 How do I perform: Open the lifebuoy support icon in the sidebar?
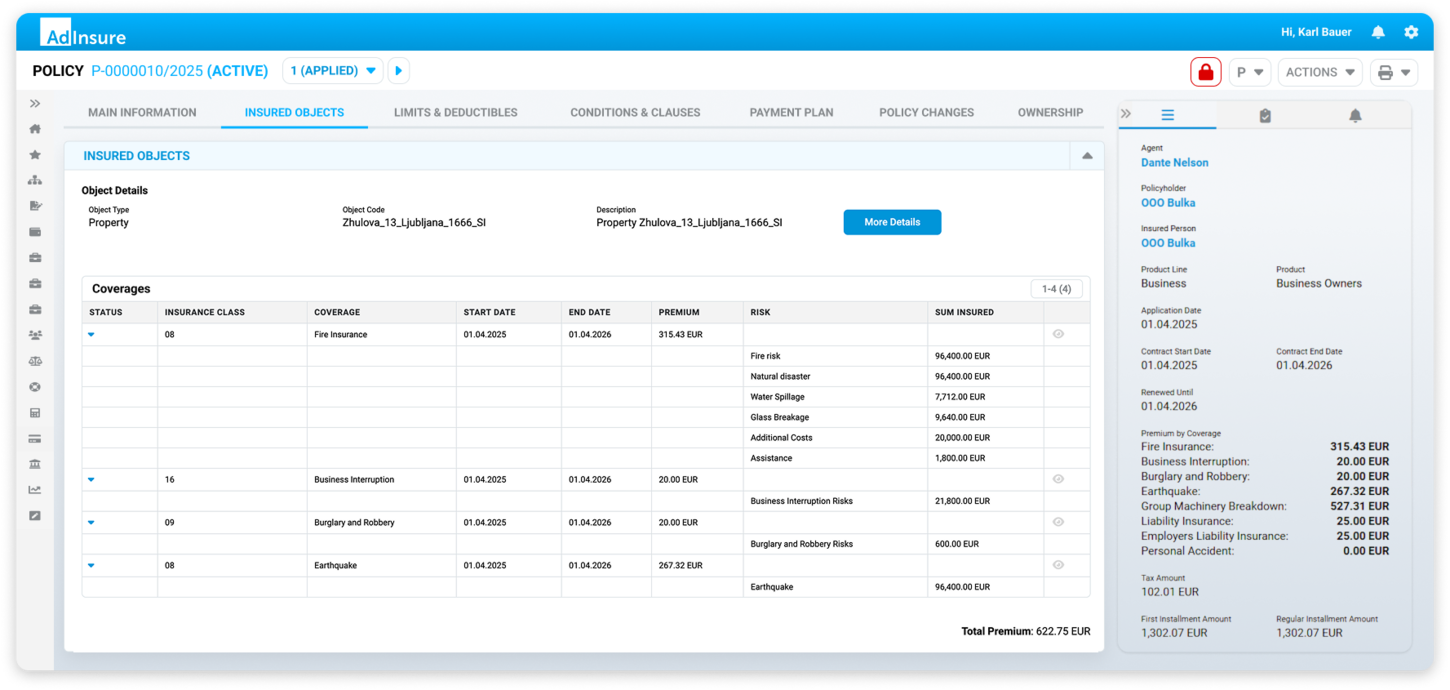34,387
